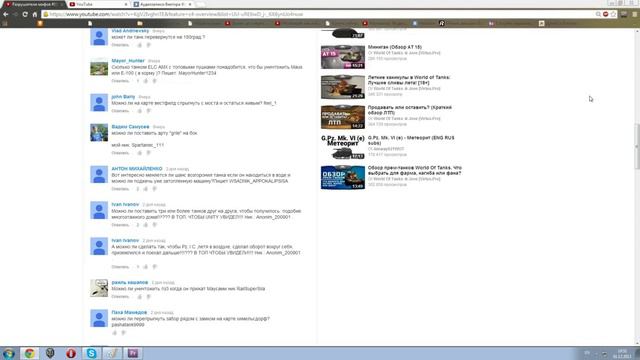Like Vlad Andrievsky's comment with thumbs-up
The image size is (640, 360).
point(140,45)
